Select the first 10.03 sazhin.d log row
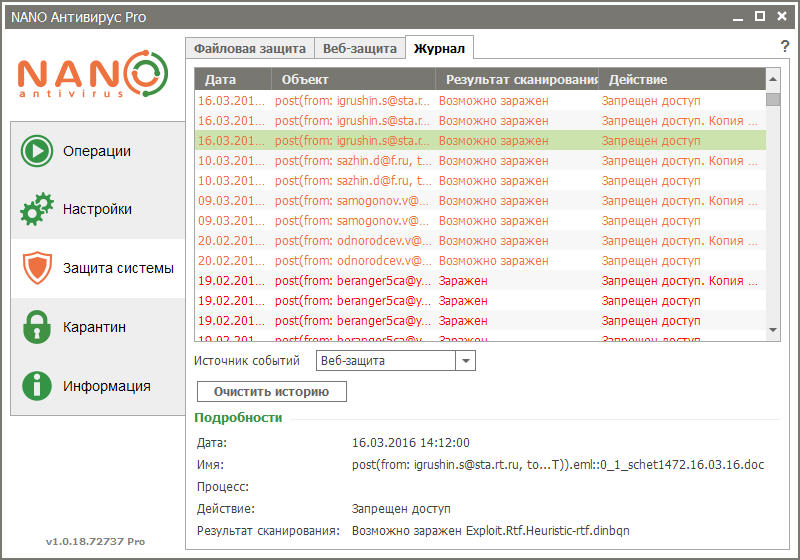This screenshot has height=560, width=800. 480,161
